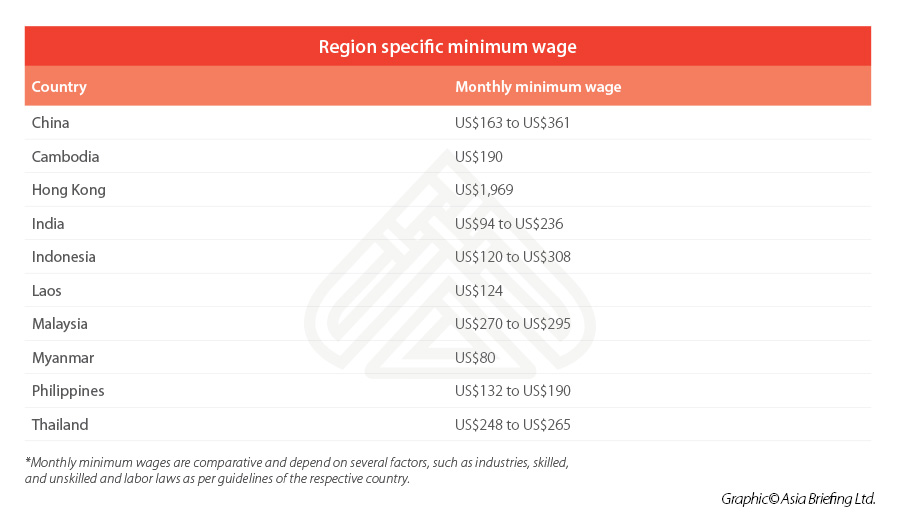Screen dimensions: 900x526
Task: Select the Hong Kong row label
Action: [68, 190]
